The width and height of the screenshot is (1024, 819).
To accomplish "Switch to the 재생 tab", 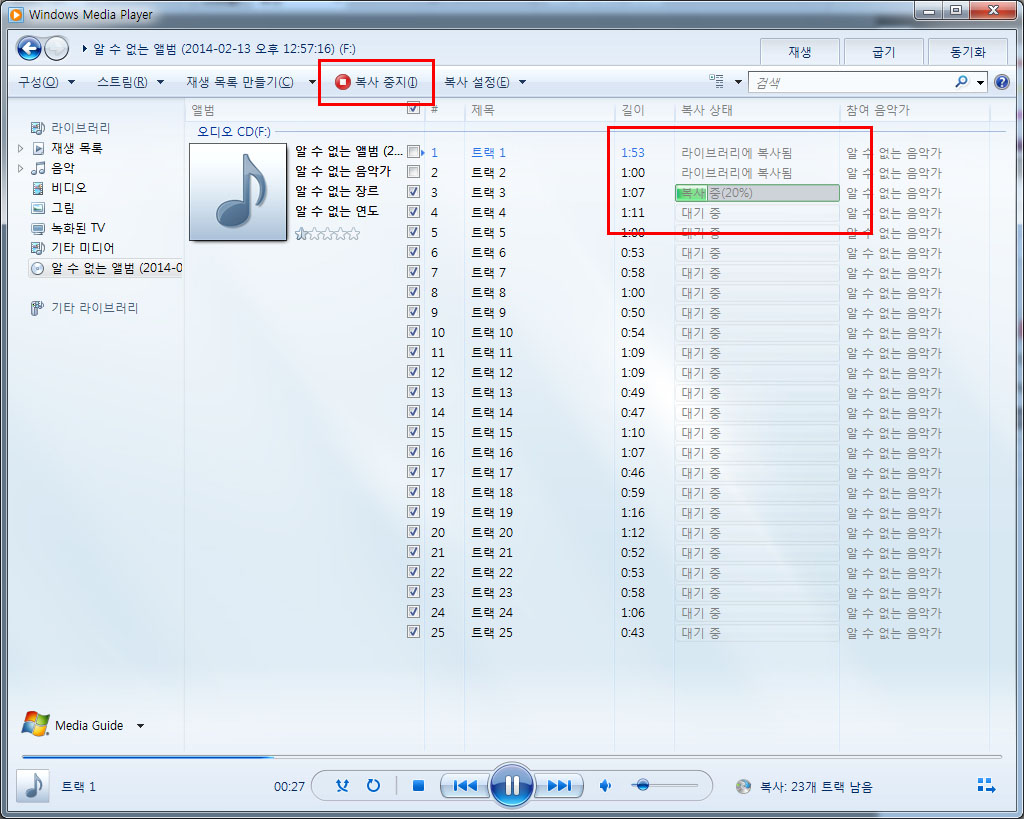I will pos(799,52).
